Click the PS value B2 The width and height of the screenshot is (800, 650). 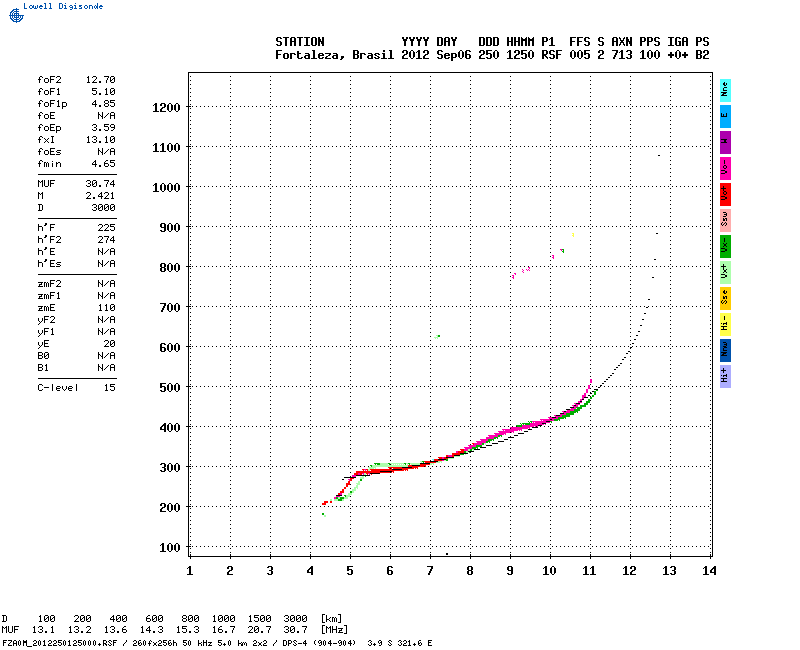[703, 55]
